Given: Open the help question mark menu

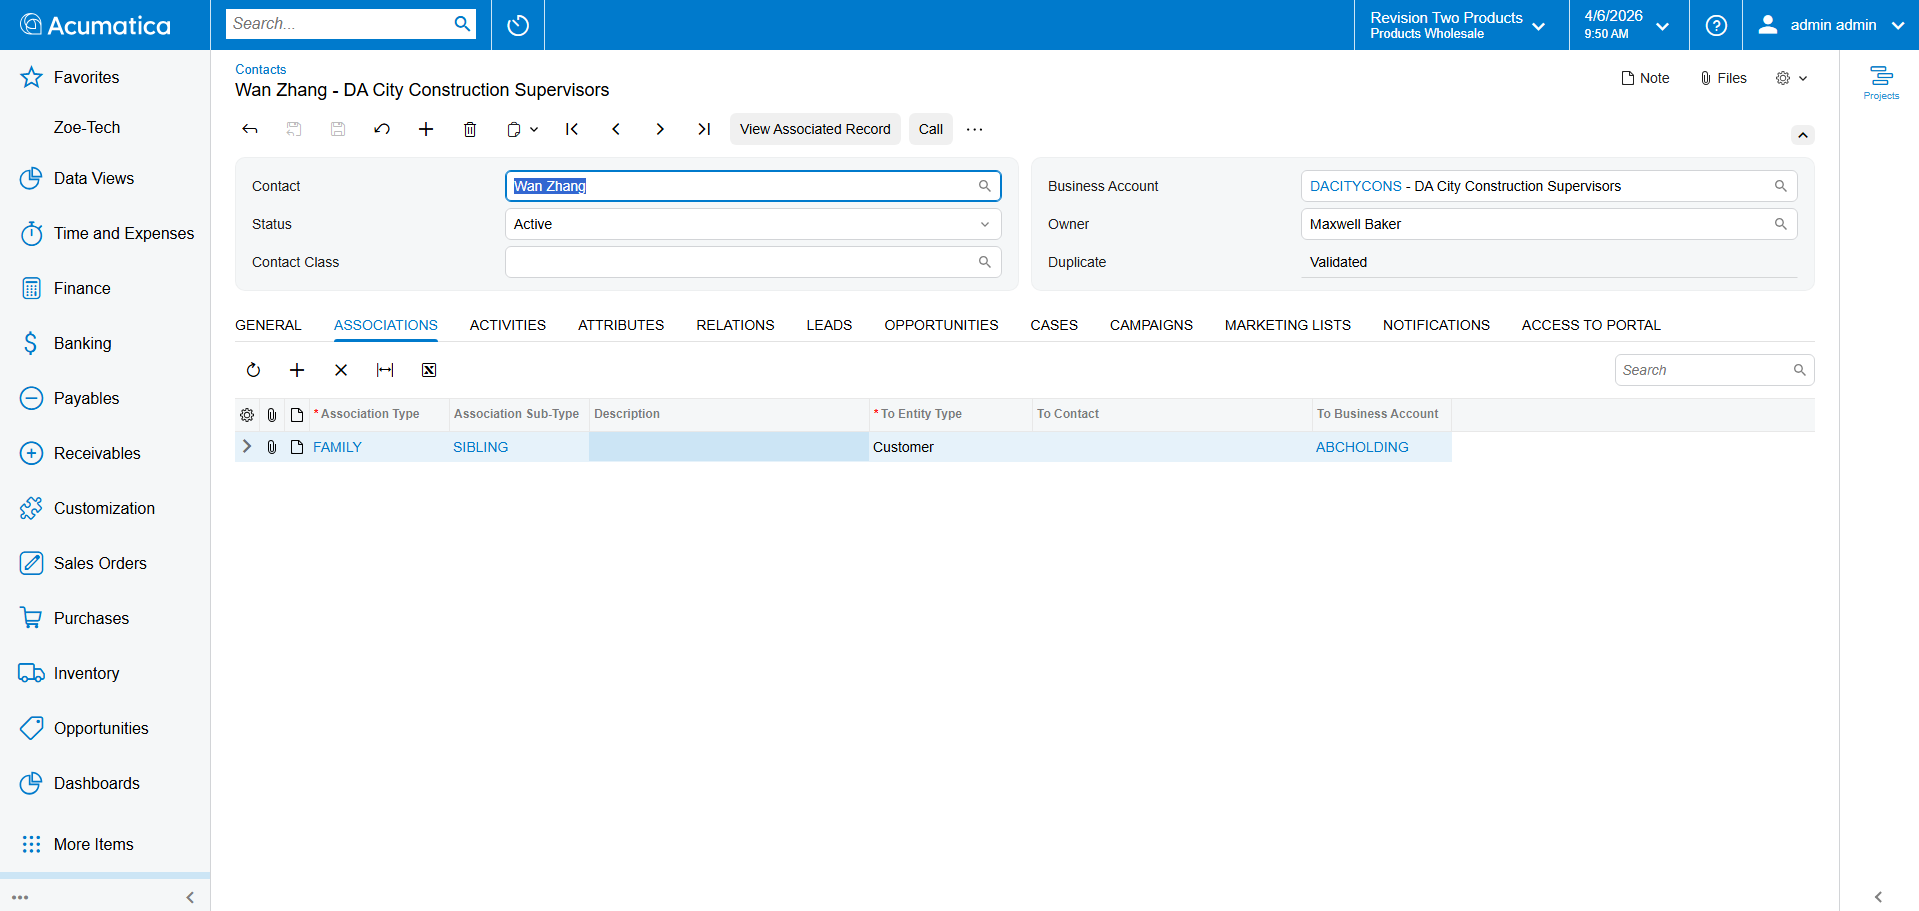Looking at the screenshot, I should [x=1716, y=25].
